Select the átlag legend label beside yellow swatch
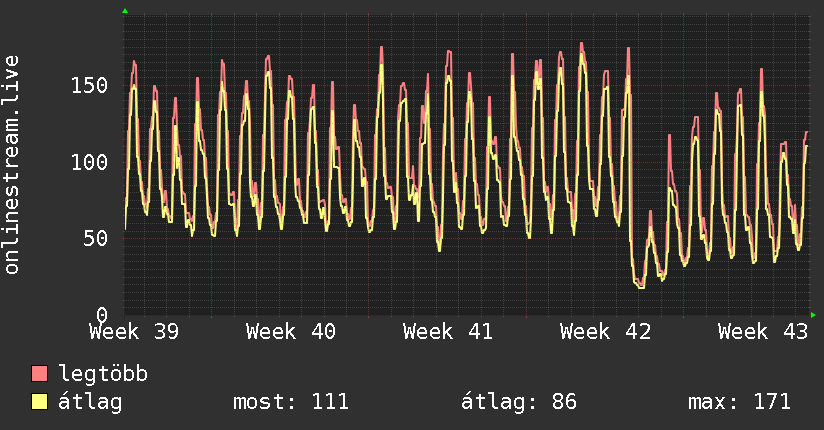Viewport: 824px width, 430px height. pyautogui.click(x=90, y=402)
